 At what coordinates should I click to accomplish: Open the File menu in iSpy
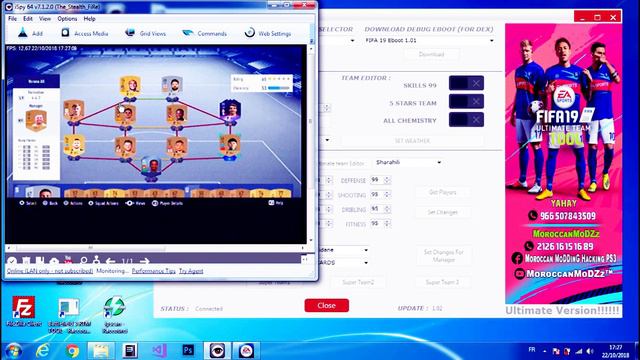12,19
